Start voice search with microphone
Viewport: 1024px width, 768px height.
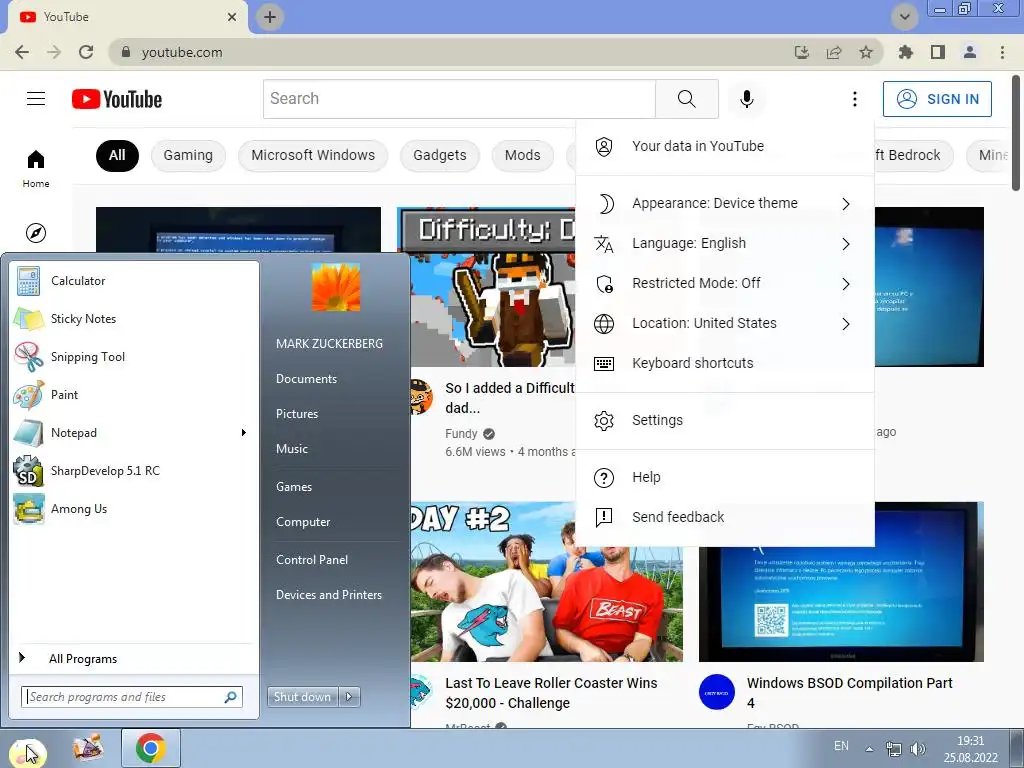pyautogui.click(x=746, y=99)
